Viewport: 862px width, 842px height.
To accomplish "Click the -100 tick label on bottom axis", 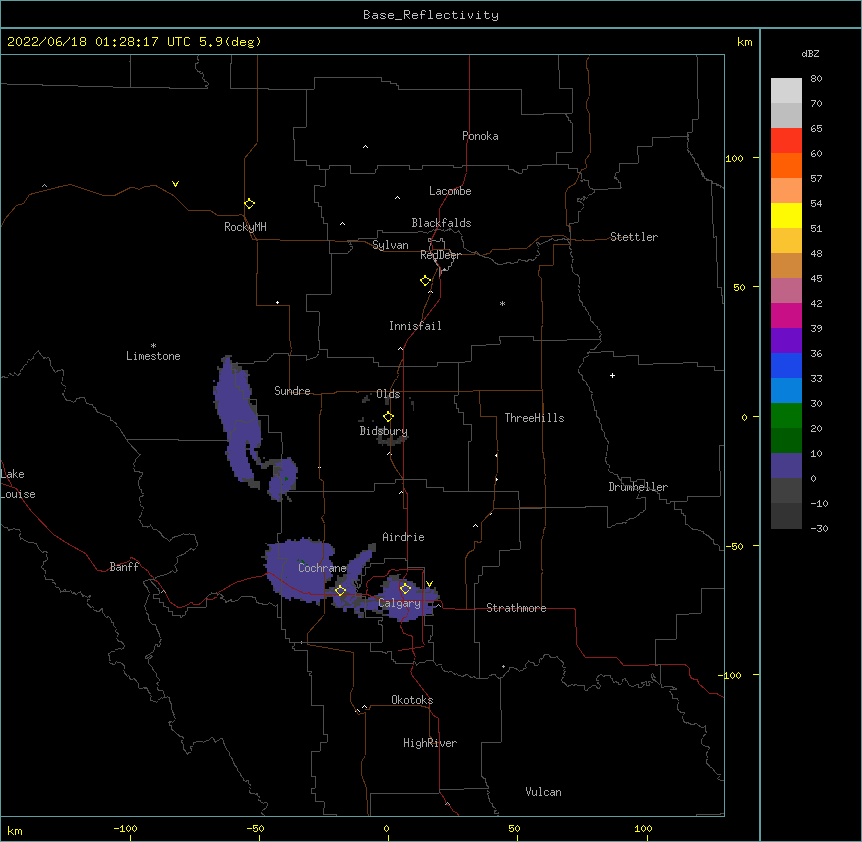I will (x=126, y=828).
